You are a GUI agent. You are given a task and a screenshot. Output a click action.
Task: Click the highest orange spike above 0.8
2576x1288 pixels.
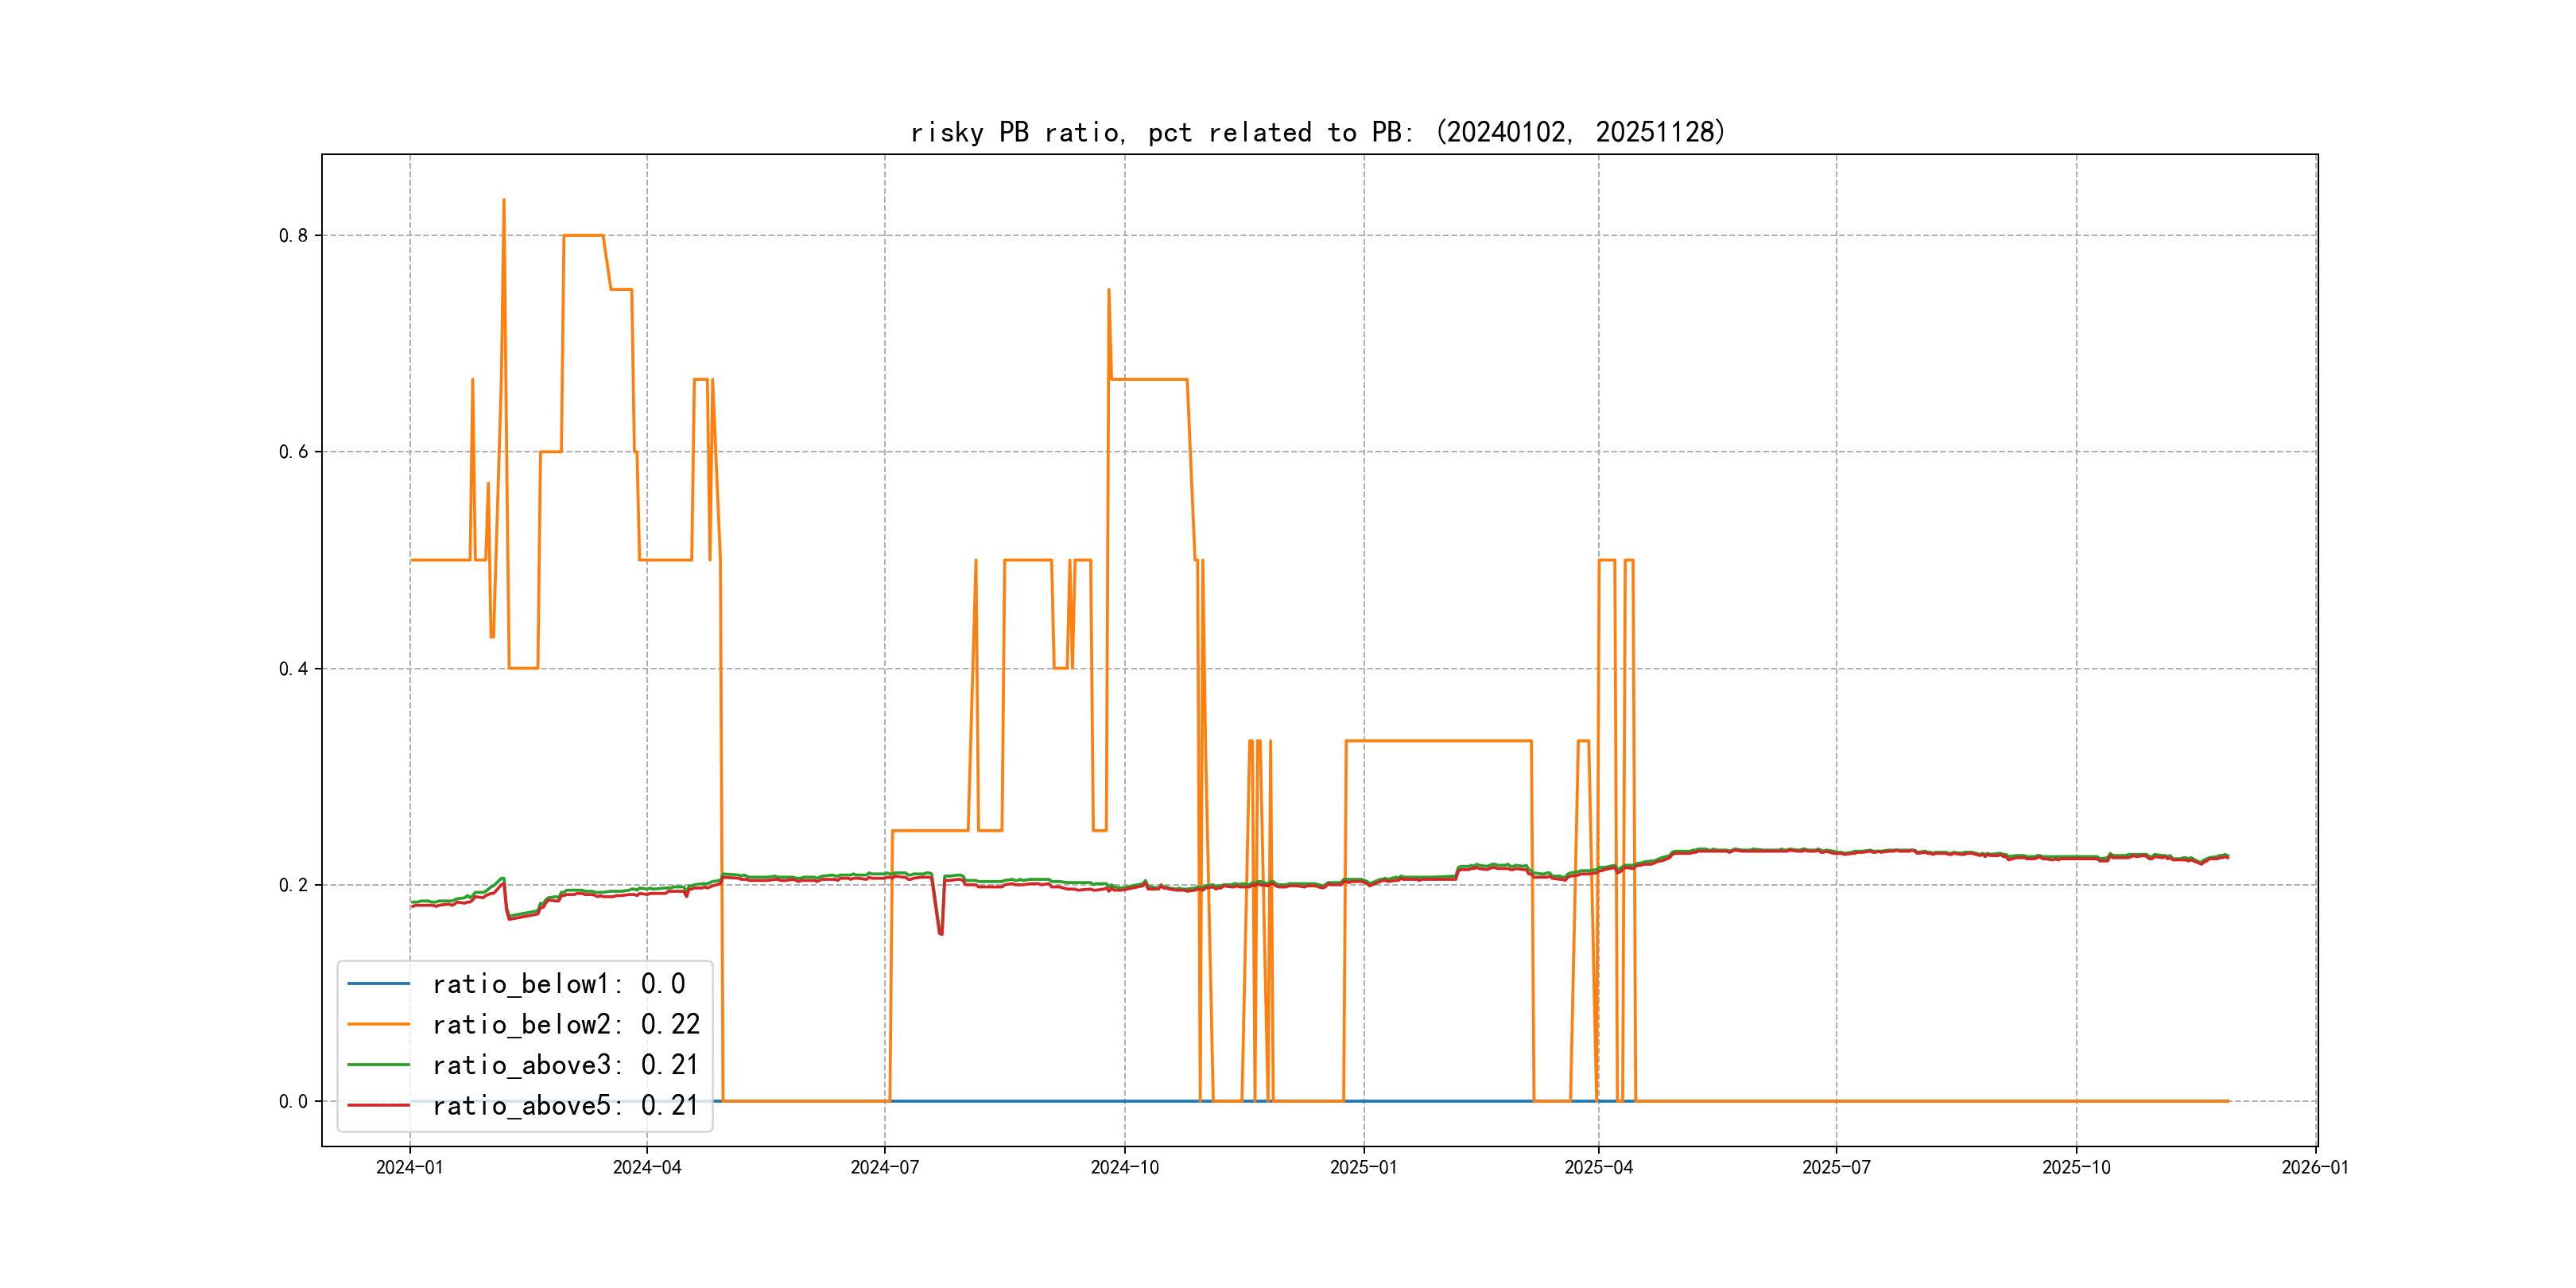504,202
